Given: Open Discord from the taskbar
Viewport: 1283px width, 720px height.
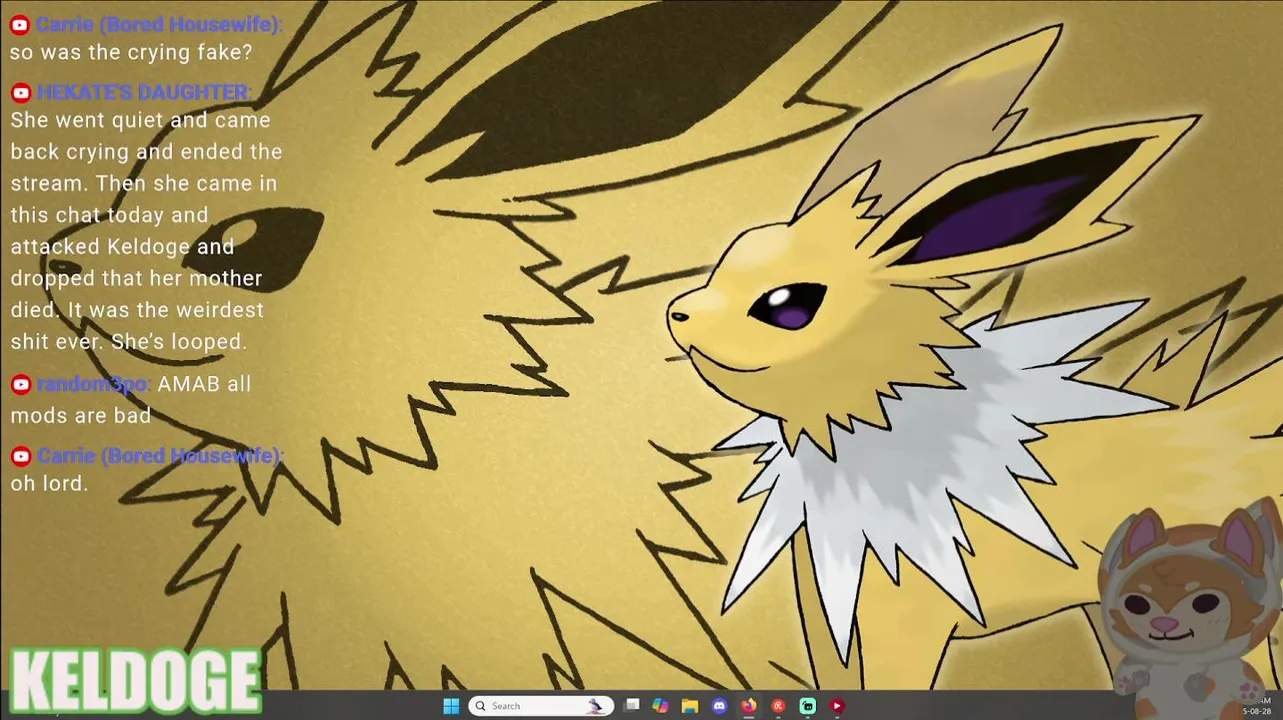Looking at the screenshot, I should pyautogui.click(x=719, y=706).
